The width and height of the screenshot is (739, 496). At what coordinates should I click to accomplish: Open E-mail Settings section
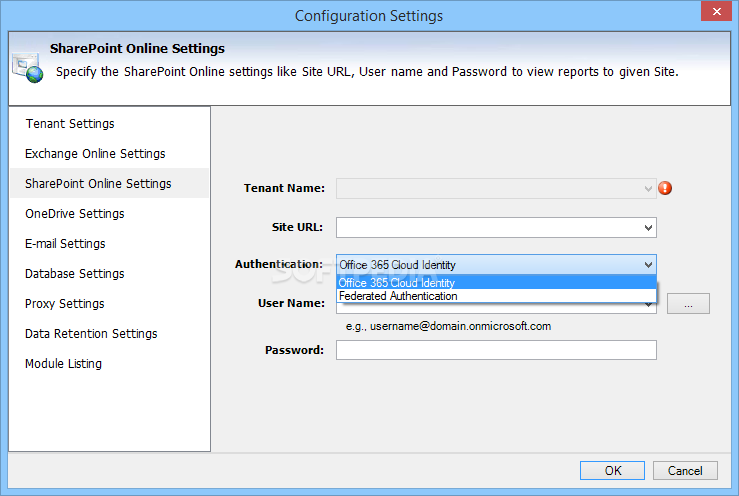(66, 244)
